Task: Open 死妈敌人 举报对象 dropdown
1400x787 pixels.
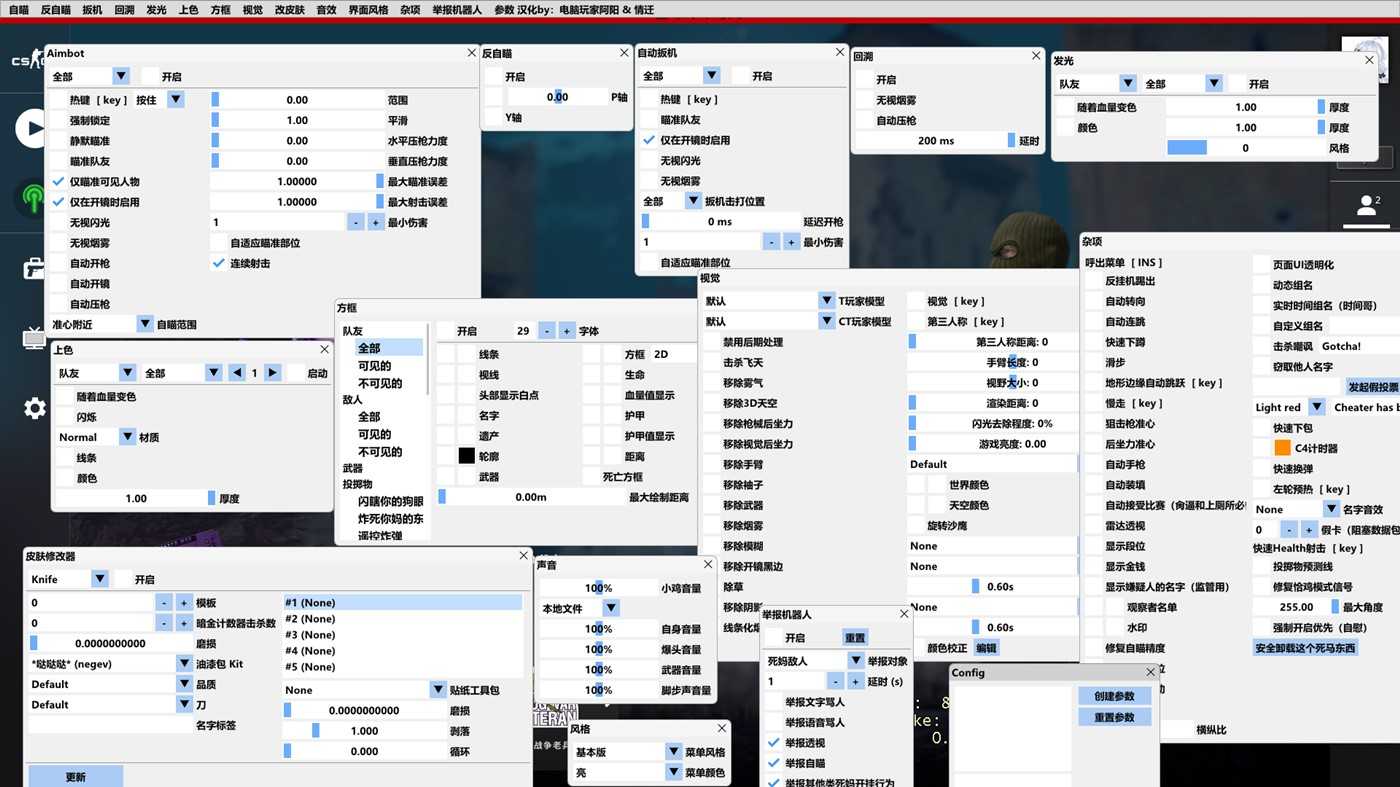Action: [x=815, y=661]
